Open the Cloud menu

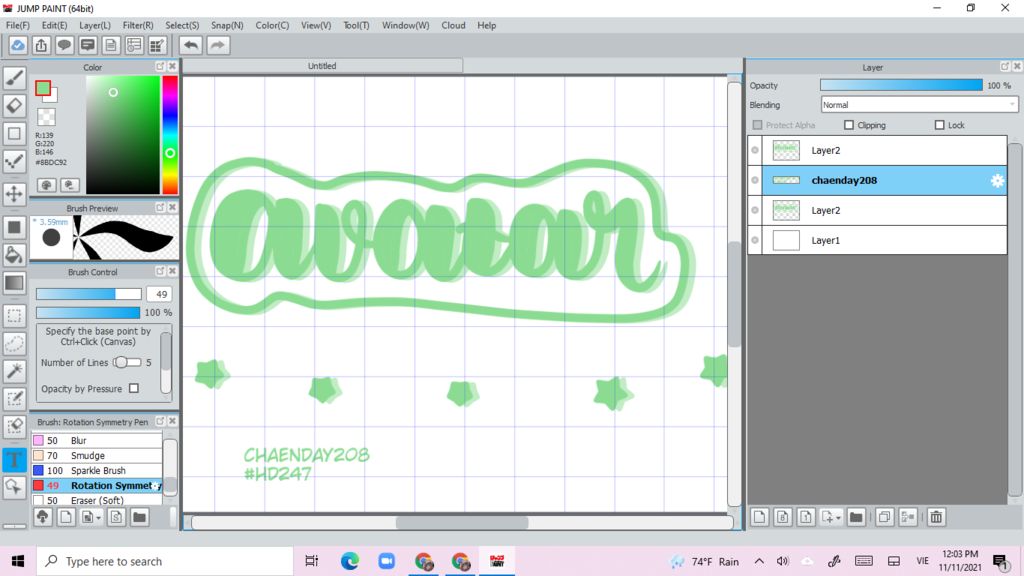coord(453,25)
